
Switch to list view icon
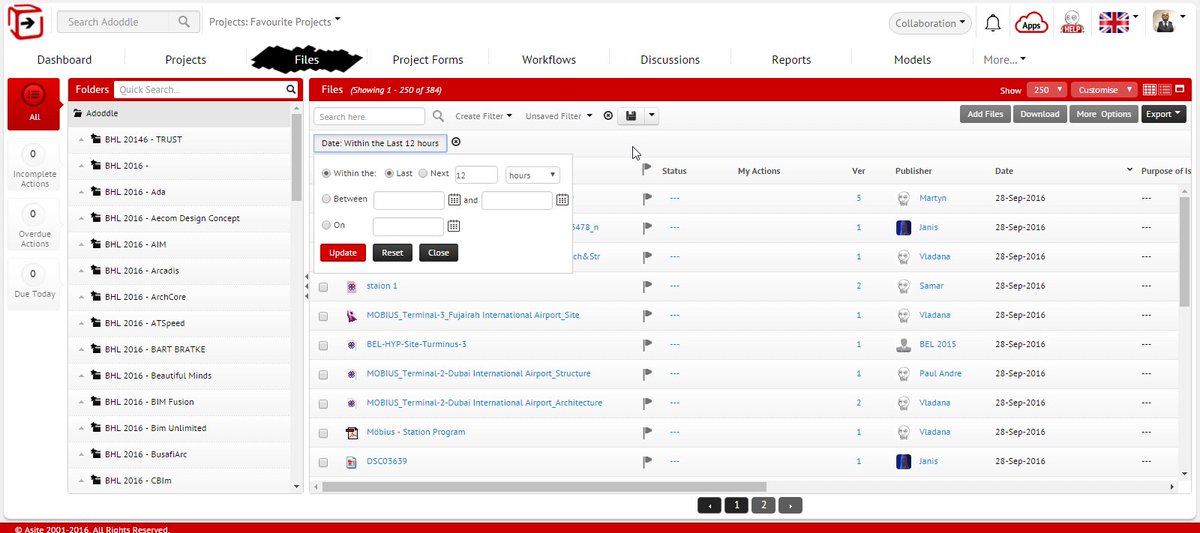1166,90
